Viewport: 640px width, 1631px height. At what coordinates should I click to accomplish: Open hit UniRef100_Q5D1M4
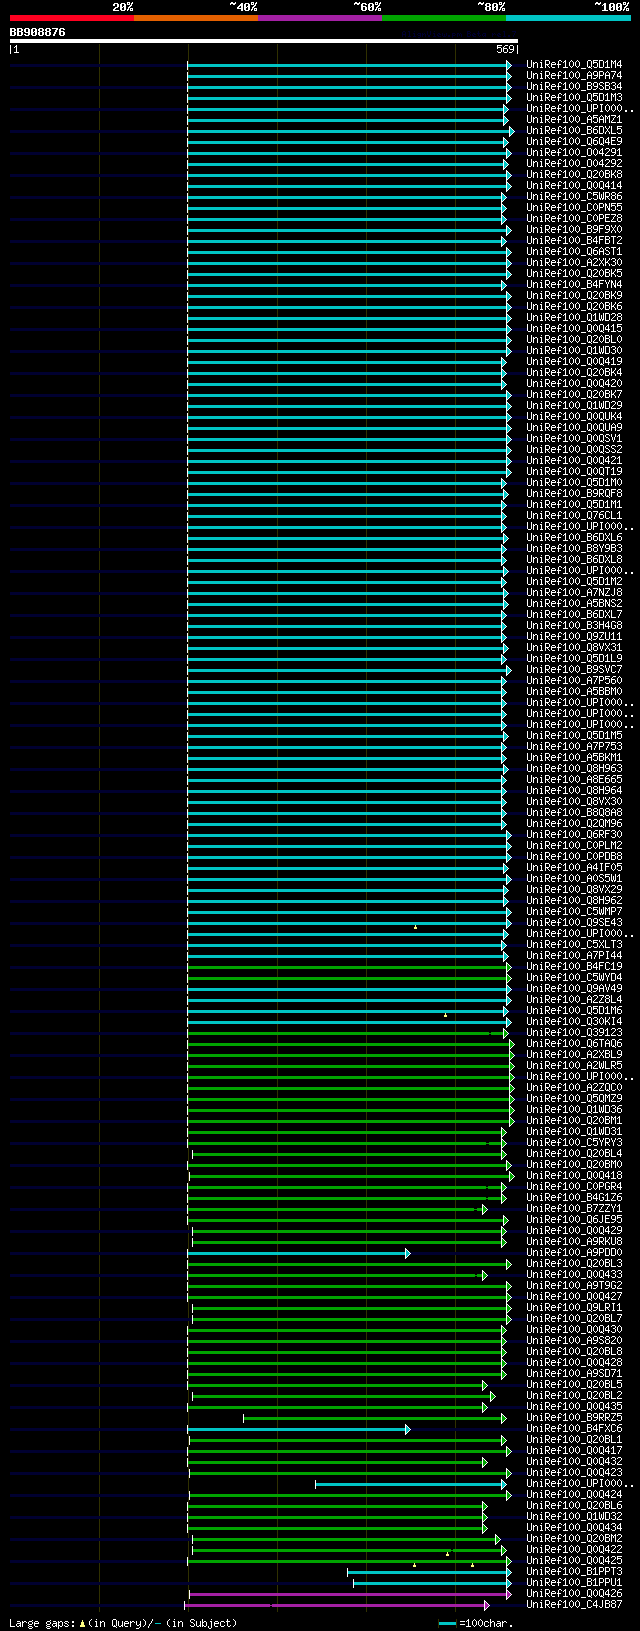click(x=574, y=65)
